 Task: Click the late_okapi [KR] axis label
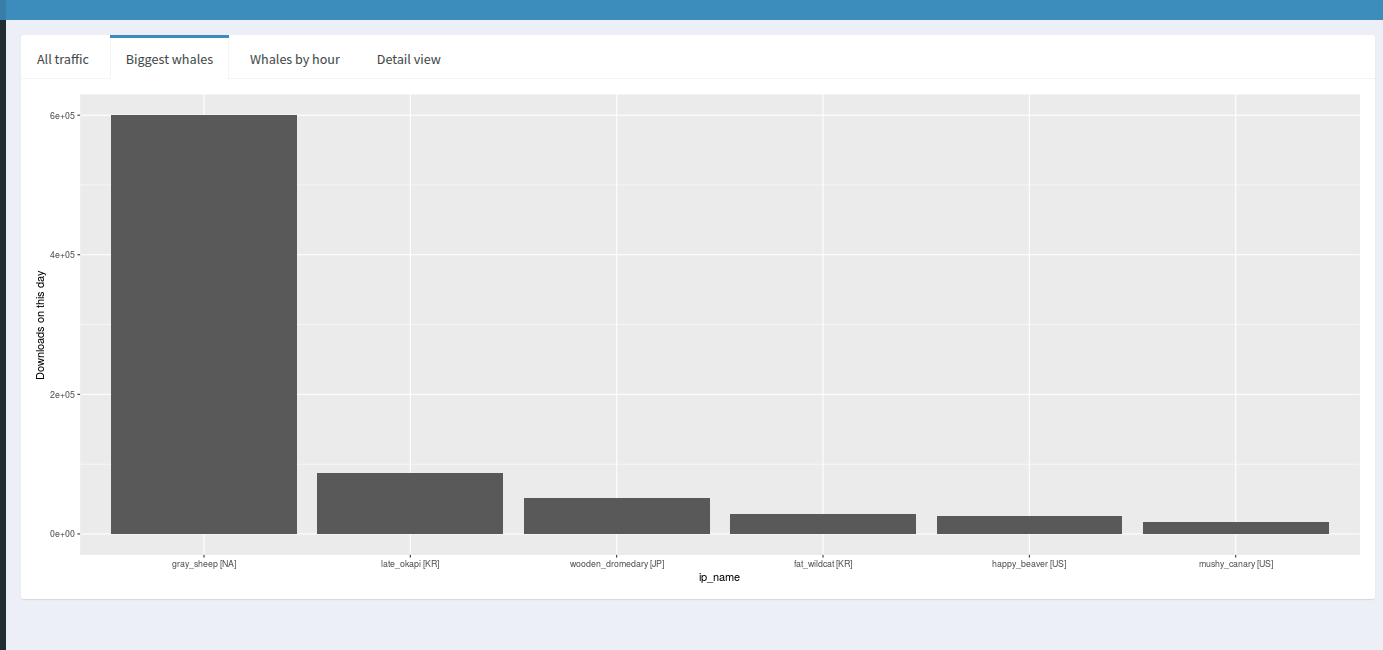pos(410,564)
